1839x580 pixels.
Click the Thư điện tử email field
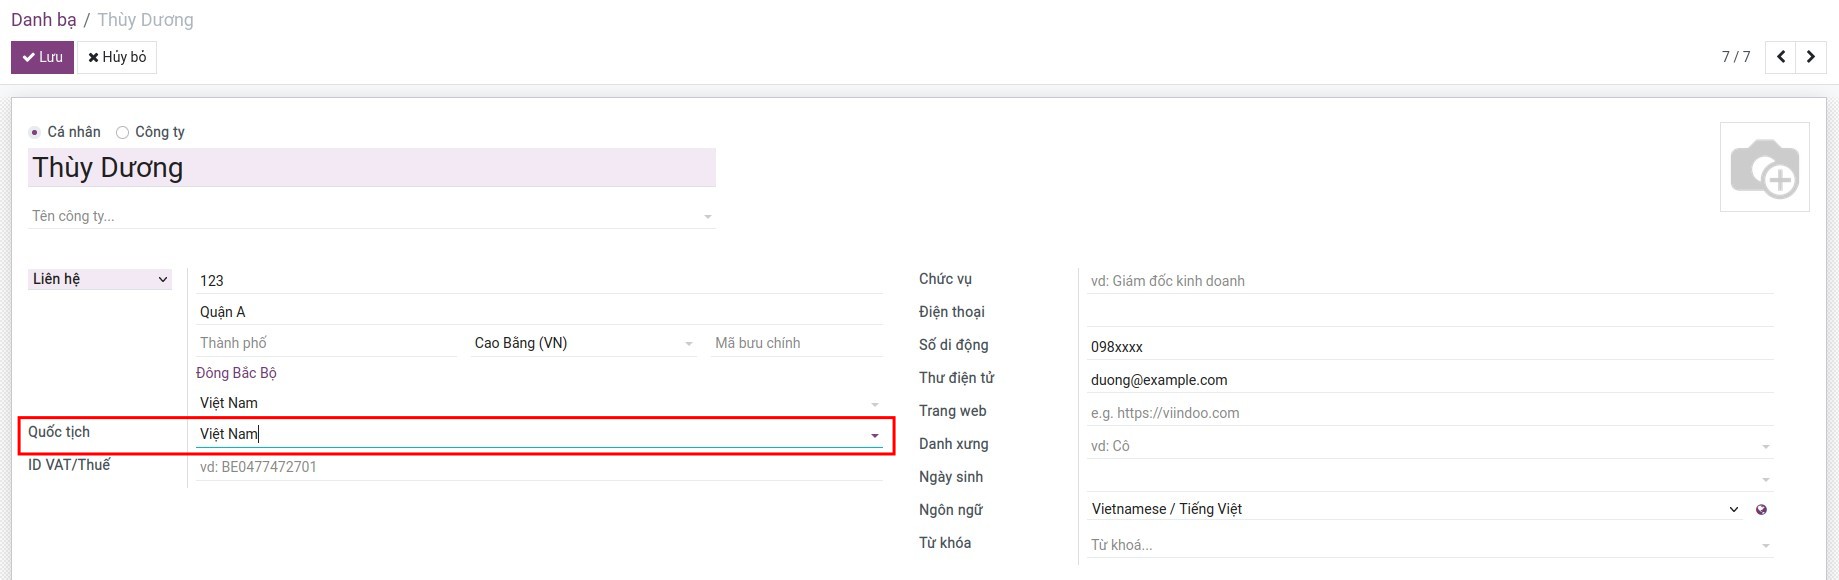pos(1428,380)
